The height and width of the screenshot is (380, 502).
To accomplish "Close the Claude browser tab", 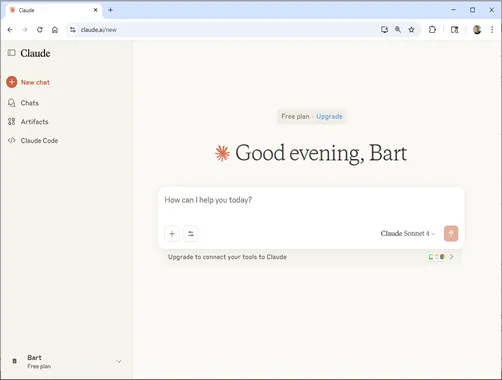I will (95, 10).
